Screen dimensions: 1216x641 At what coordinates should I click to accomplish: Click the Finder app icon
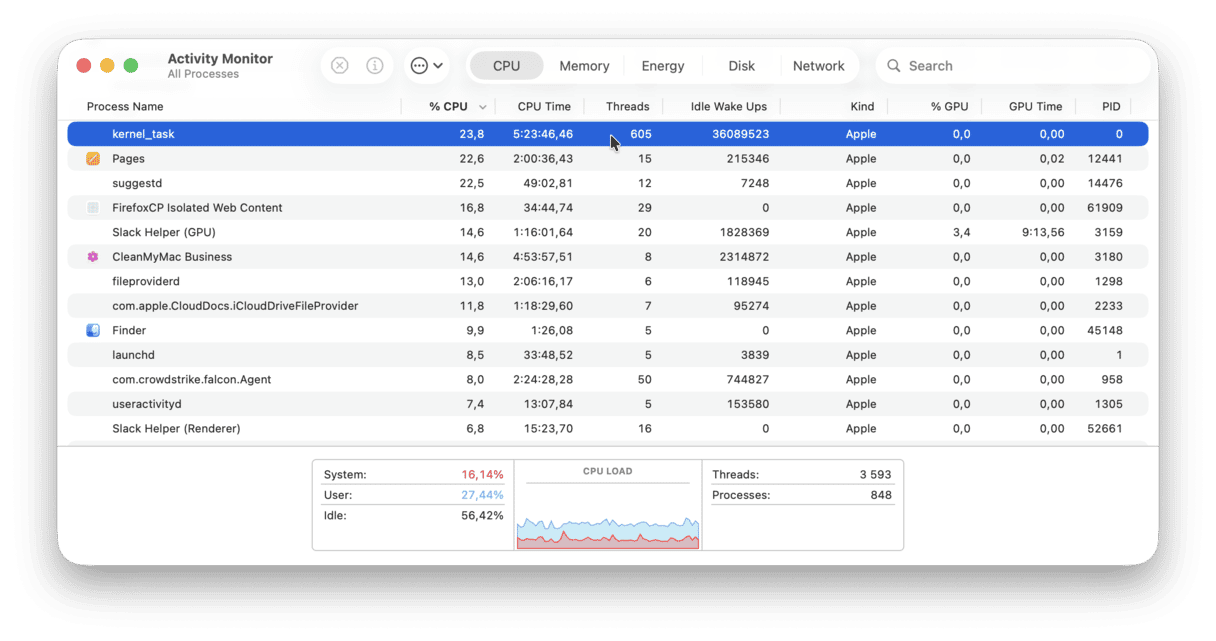tap(95, 330)
